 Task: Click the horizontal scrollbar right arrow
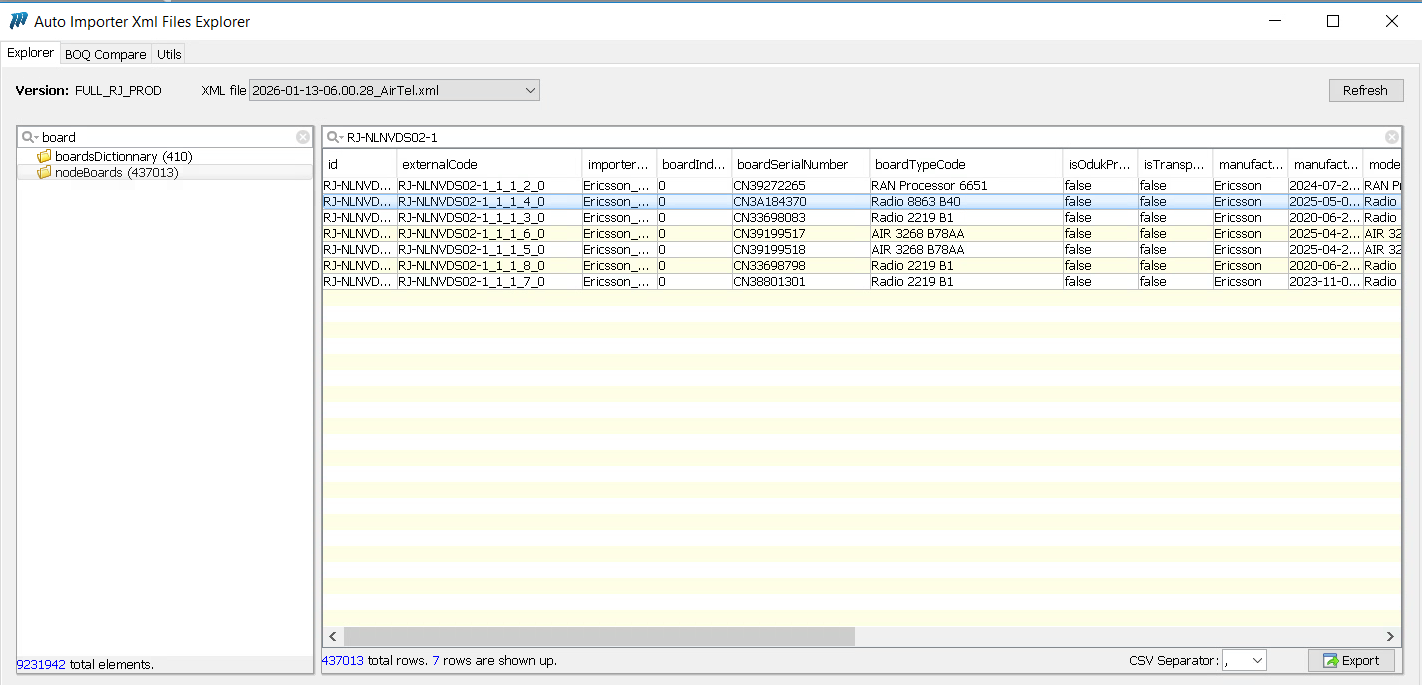coord(1390,637)
